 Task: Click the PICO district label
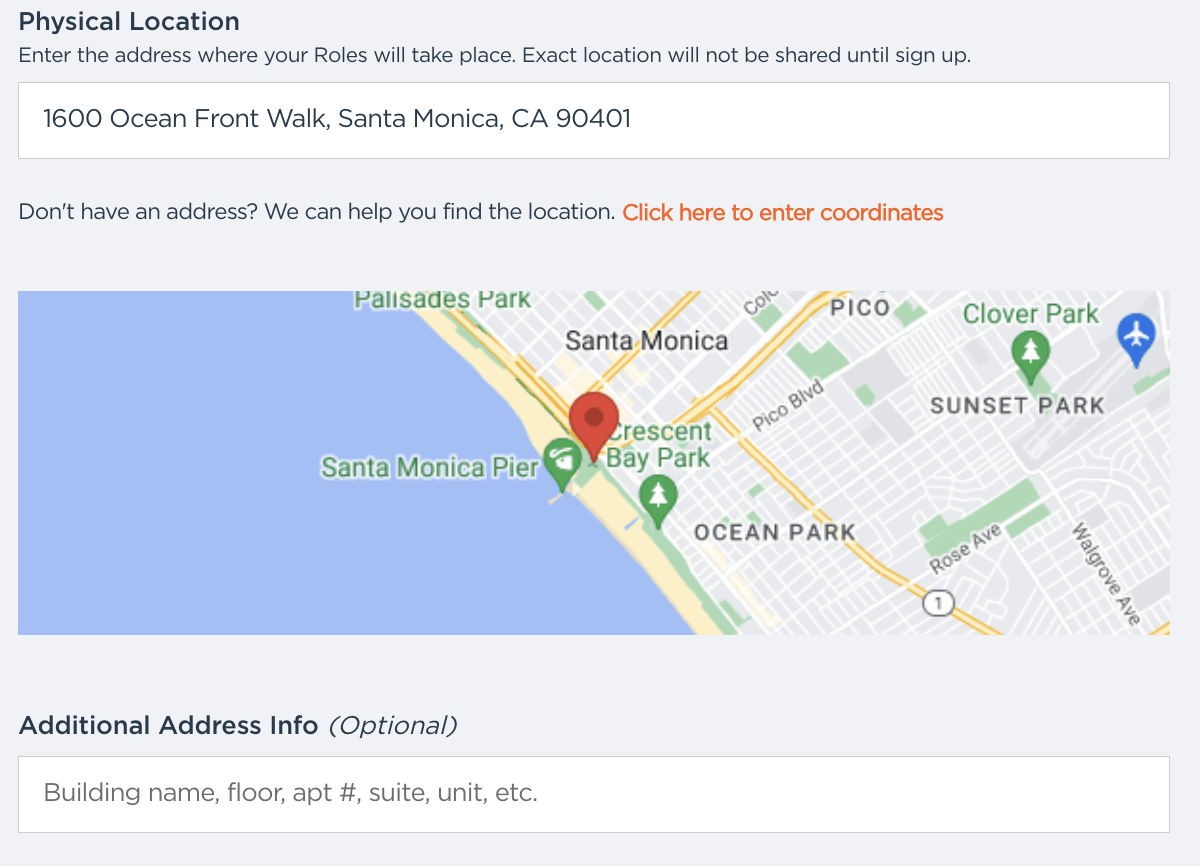[860, 307]
